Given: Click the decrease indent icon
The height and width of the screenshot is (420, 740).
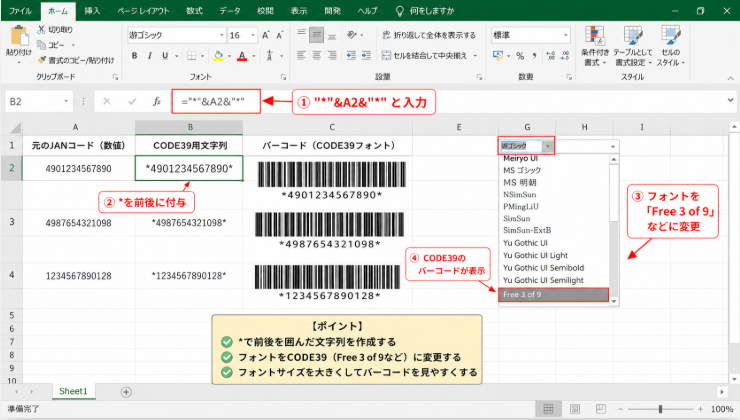Looking at the screenshot, I should pos(351,56).
